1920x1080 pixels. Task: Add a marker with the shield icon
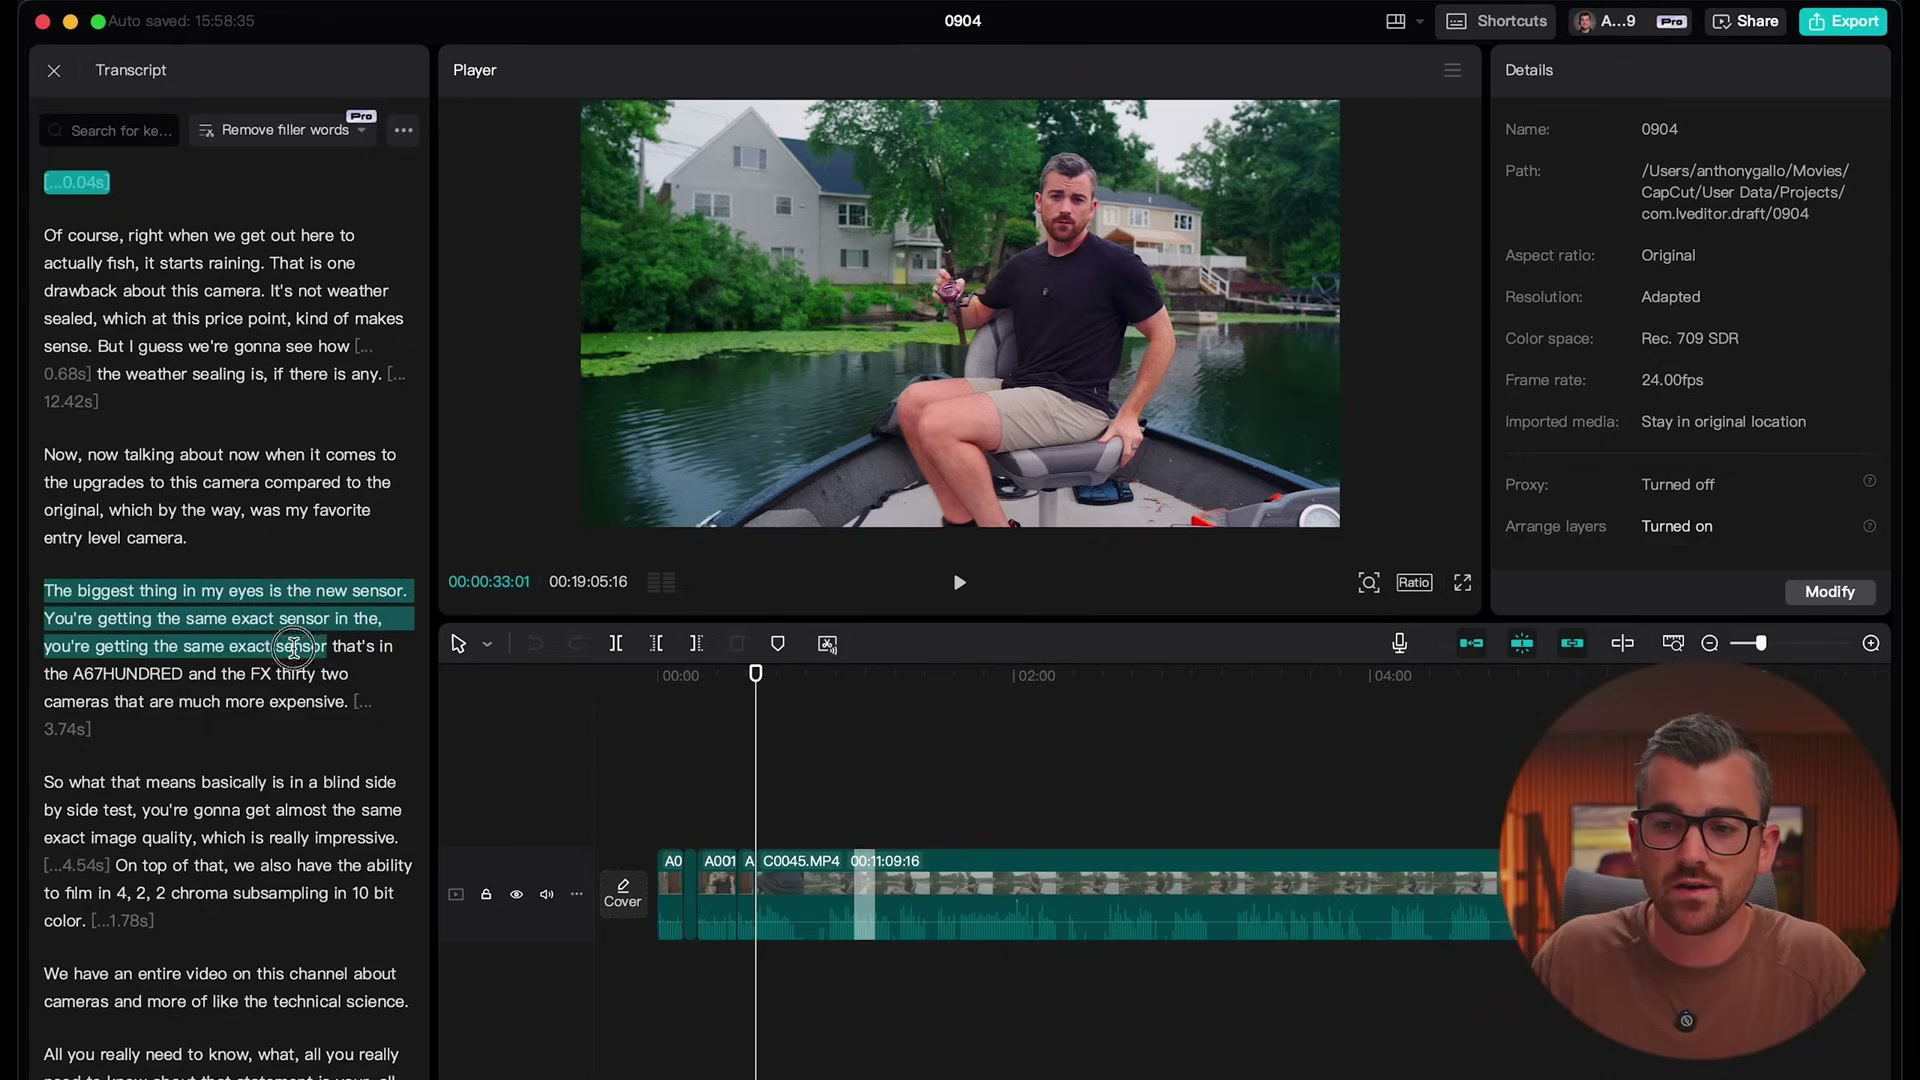[x=778, y=644]
